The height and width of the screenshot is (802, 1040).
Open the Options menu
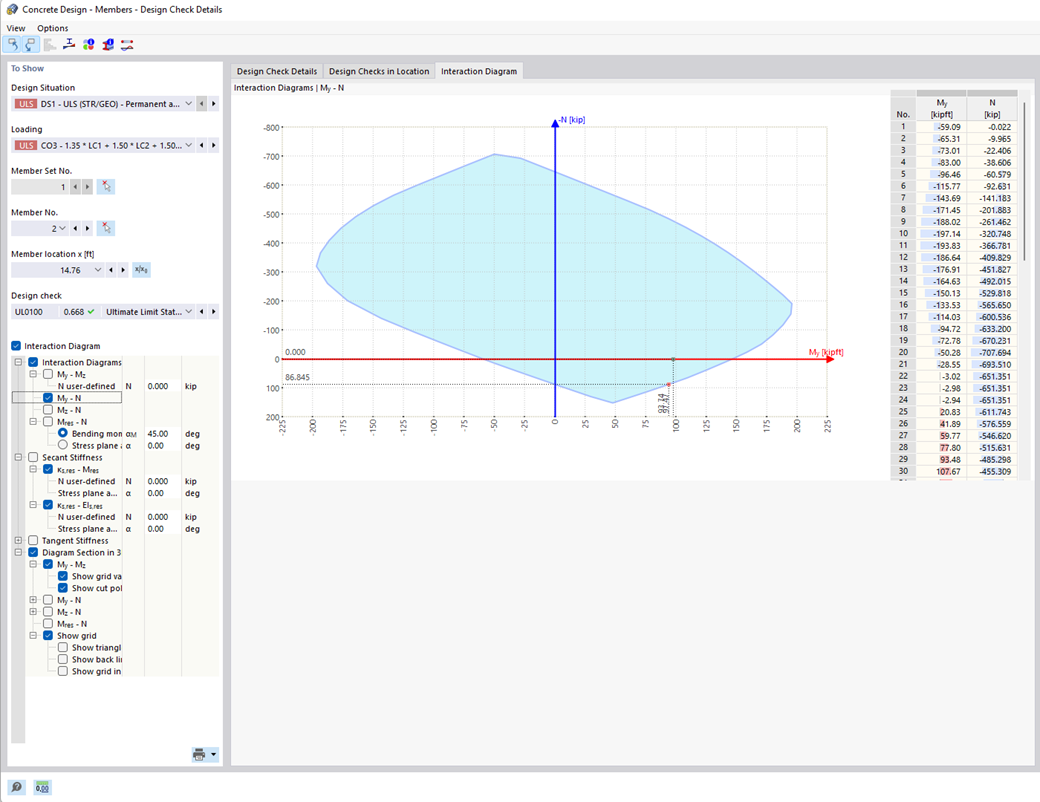pyautogui.click(x=52, y=27)
